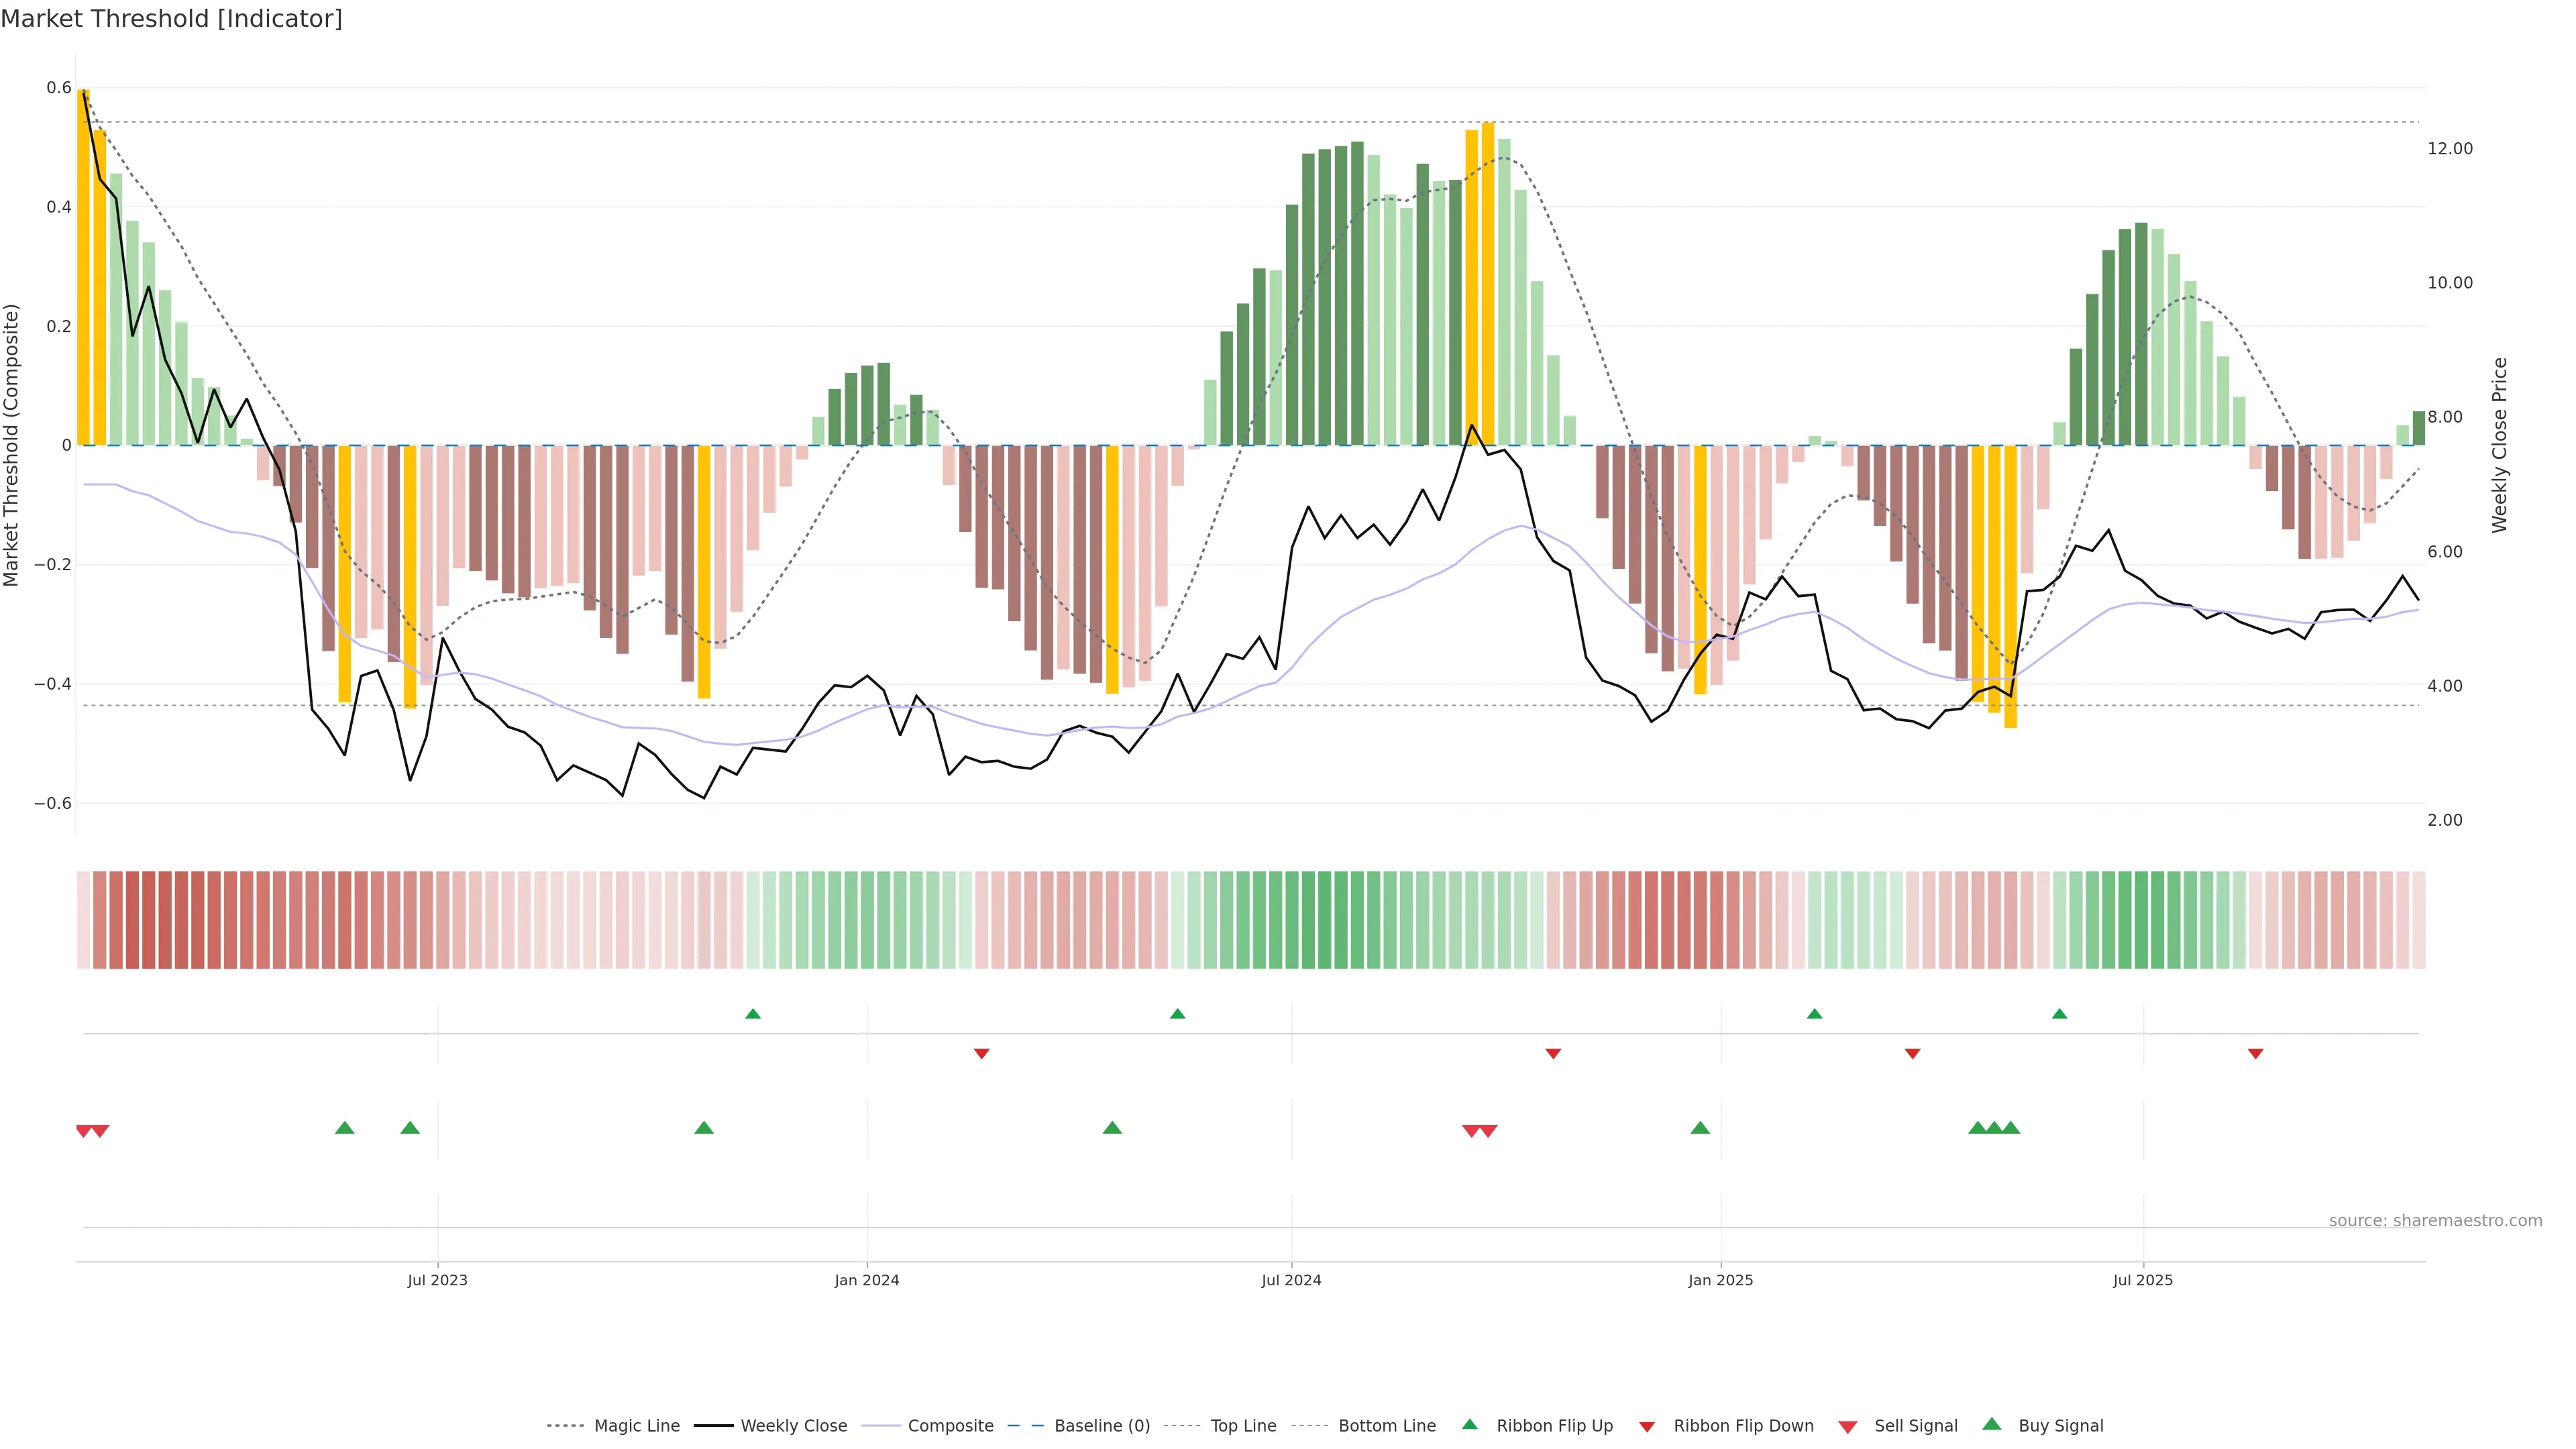Image resolution: width=2576 pixels, height=1449 pixels.
Task: Click the Buy Signal legend marker
Action: point(1991,1424)
